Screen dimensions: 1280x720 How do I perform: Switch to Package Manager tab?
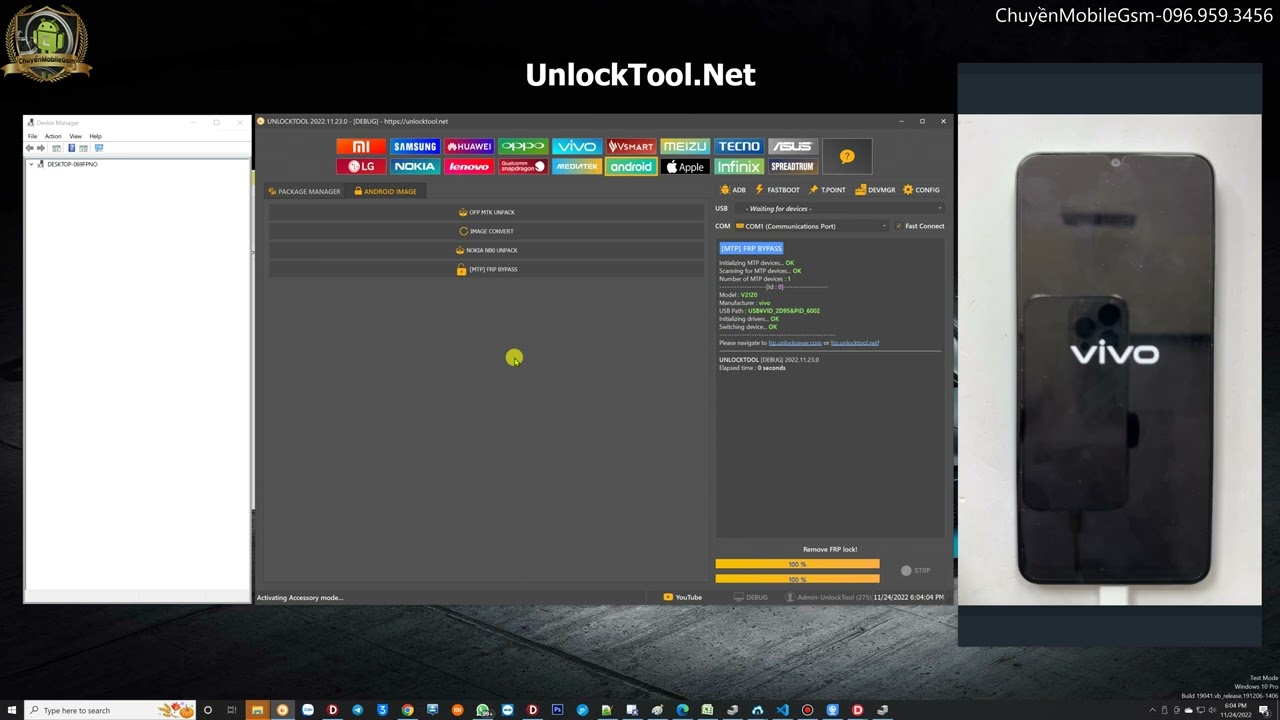tap(304, 191)
